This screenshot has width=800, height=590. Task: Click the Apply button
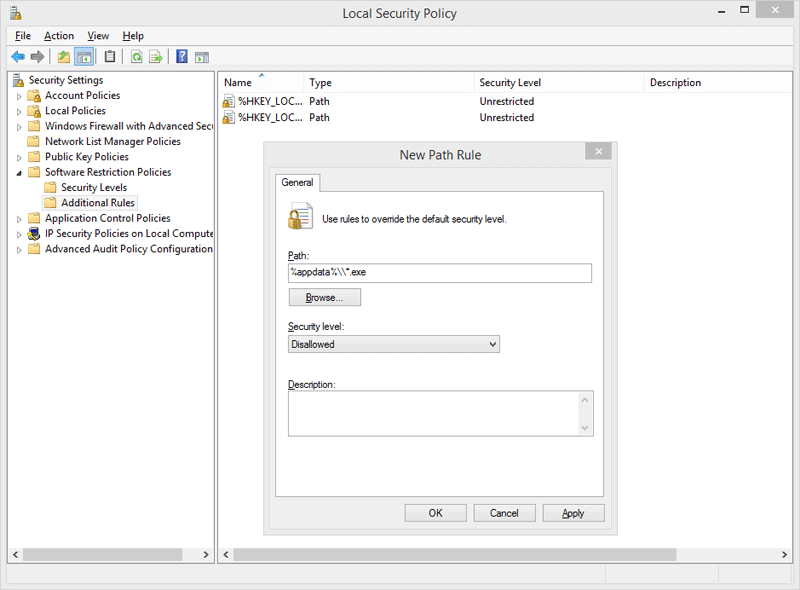pyautogui.click(x=573, y=513)
